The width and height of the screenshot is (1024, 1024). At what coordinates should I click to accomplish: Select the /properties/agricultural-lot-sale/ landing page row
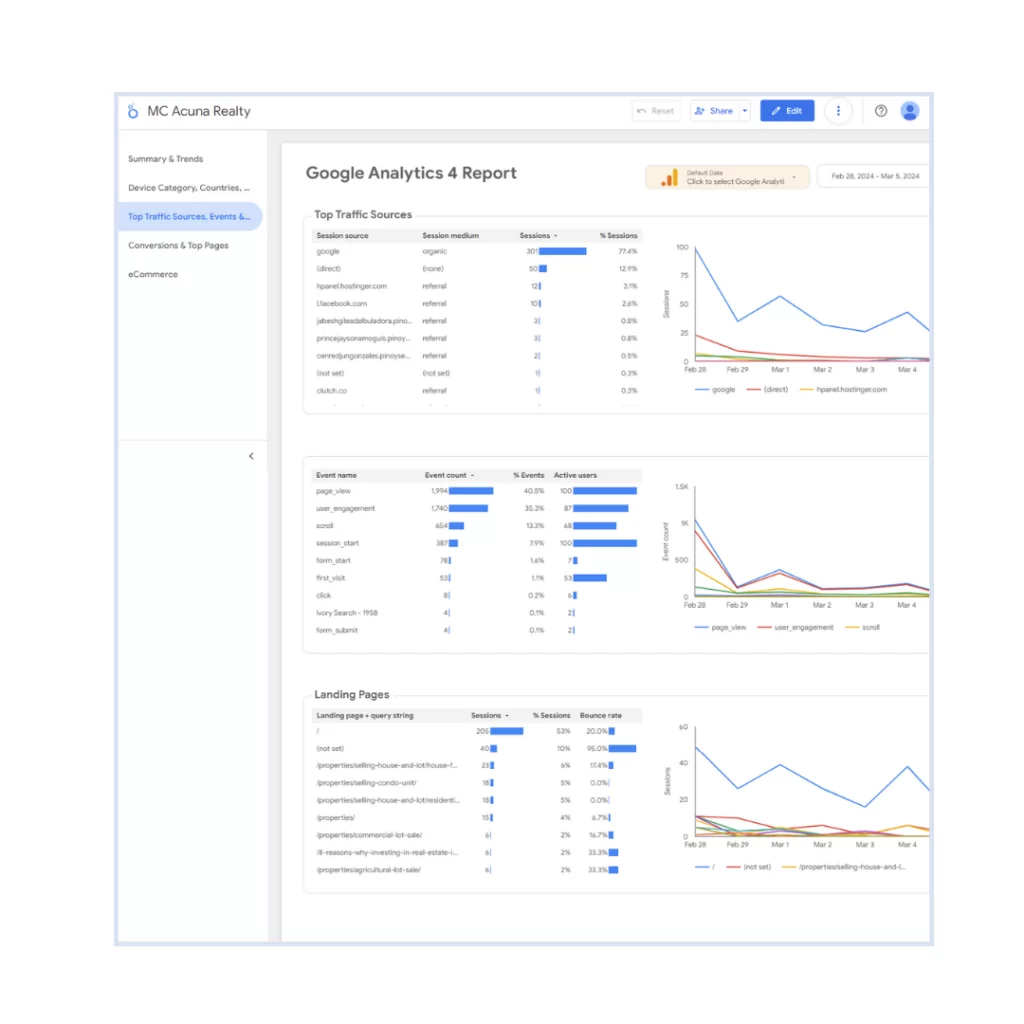477,870
